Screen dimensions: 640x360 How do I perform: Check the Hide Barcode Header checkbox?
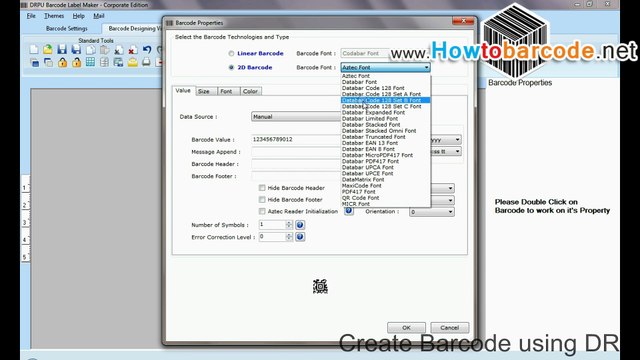[262, 188]
